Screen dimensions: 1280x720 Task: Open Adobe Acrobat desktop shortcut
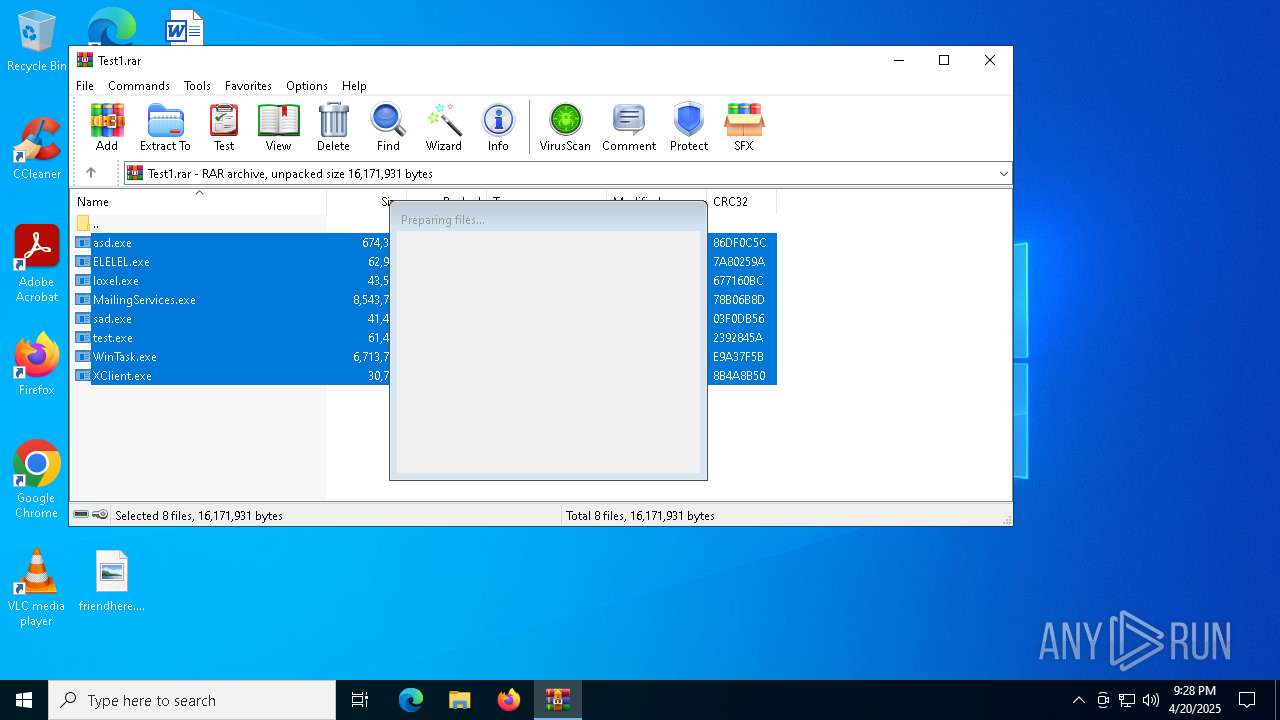pyautogui.click(x=37, y=264)
